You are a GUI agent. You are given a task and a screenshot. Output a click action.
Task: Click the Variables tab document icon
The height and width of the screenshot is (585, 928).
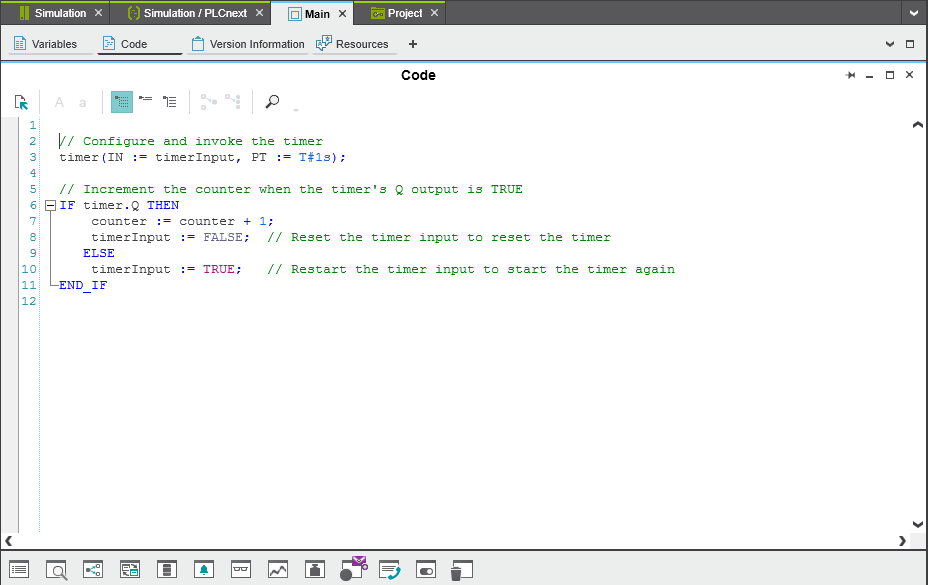(20, 43)
